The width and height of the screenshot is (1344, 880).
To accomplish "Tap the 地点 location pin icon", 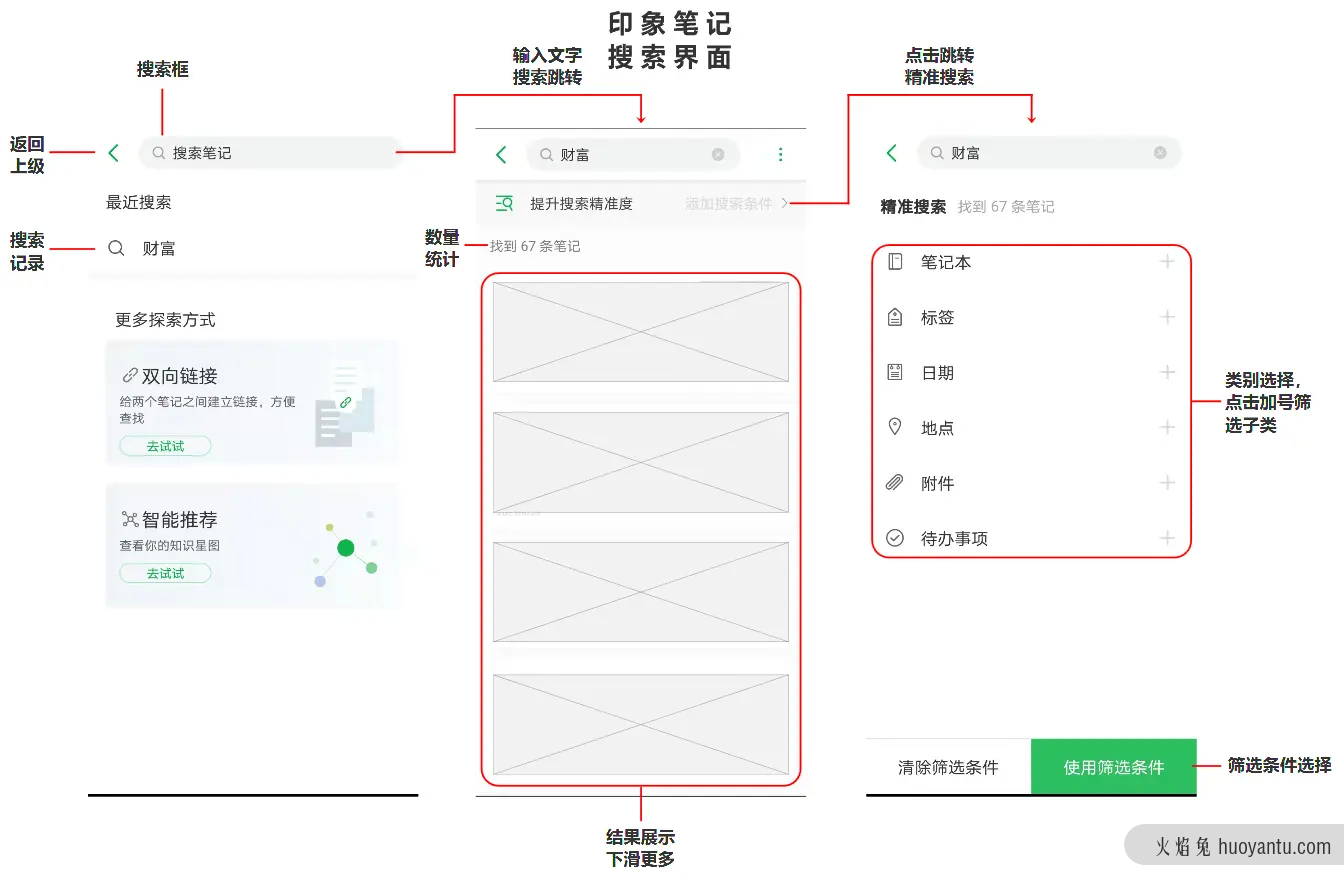I will (895, 427).
